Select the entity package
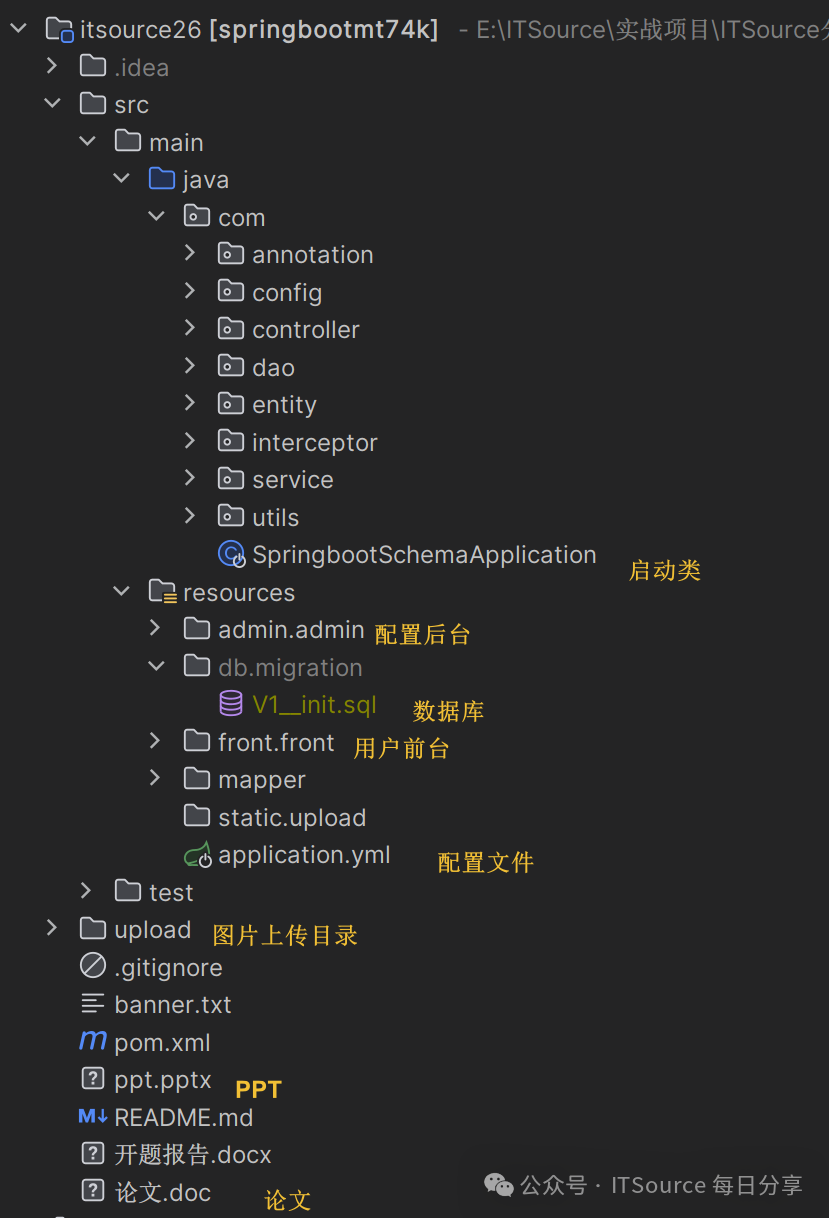 click(x=284, y=404)
